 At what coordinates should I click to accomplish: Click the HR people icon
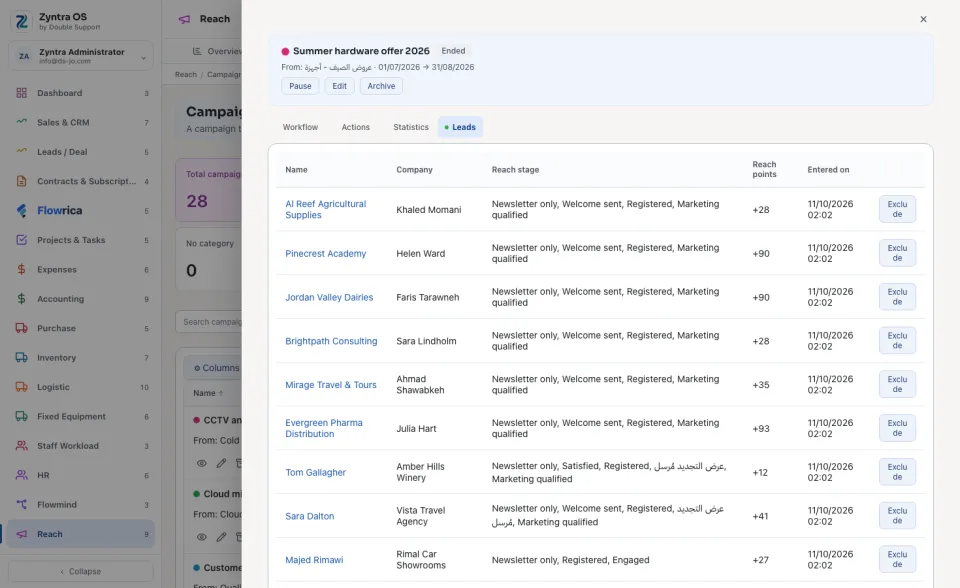21,475
